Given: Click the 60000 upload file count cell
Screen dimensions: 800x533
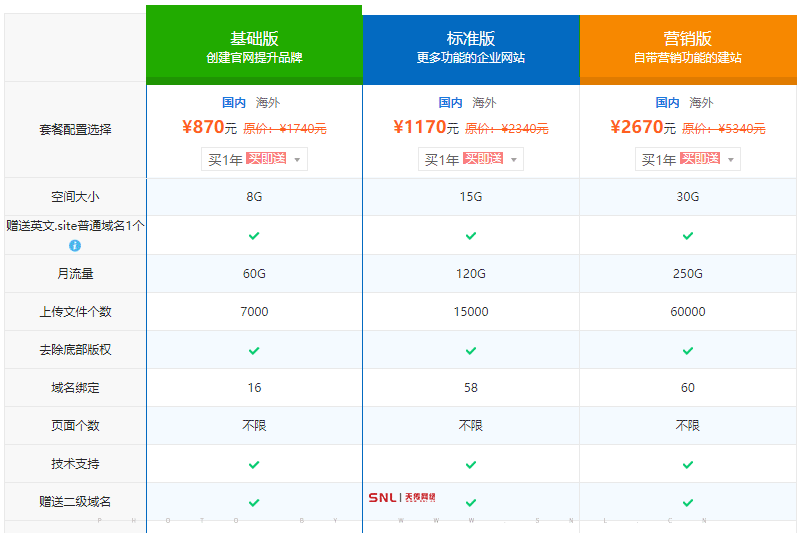Looking at the screenshot, I should pos(688,312).
